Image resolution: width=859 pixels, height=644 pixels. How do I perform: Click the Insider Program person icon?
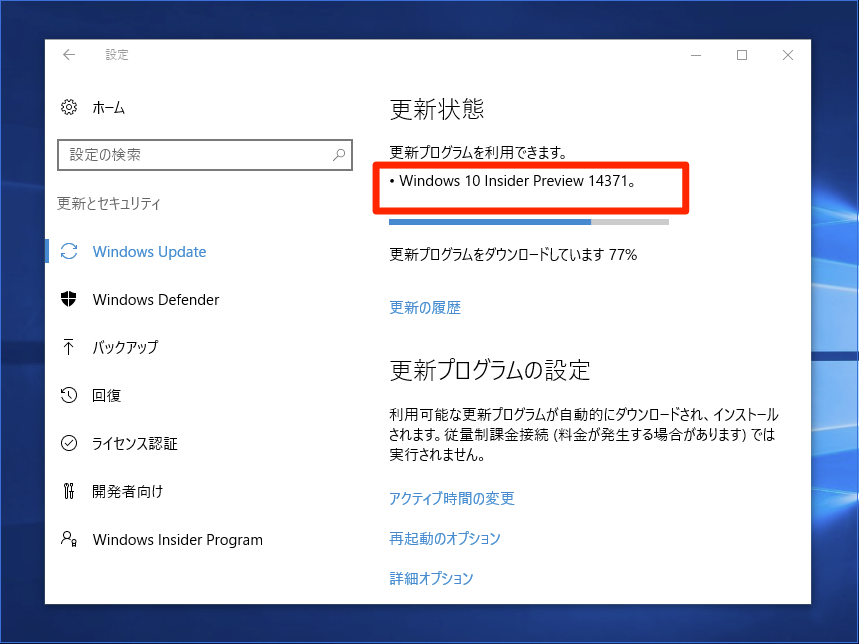68,539
